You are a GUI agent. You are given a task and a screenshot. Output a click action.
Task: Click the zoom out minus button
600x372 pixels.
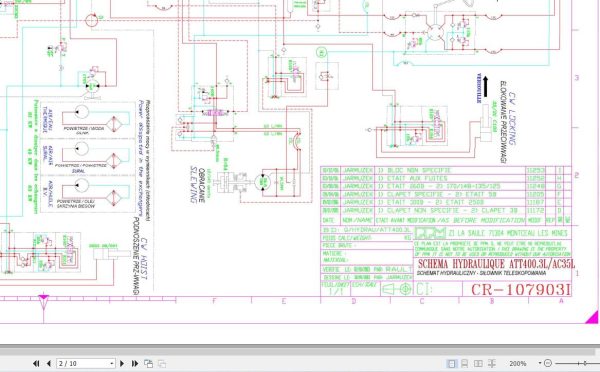pos(548,363)
